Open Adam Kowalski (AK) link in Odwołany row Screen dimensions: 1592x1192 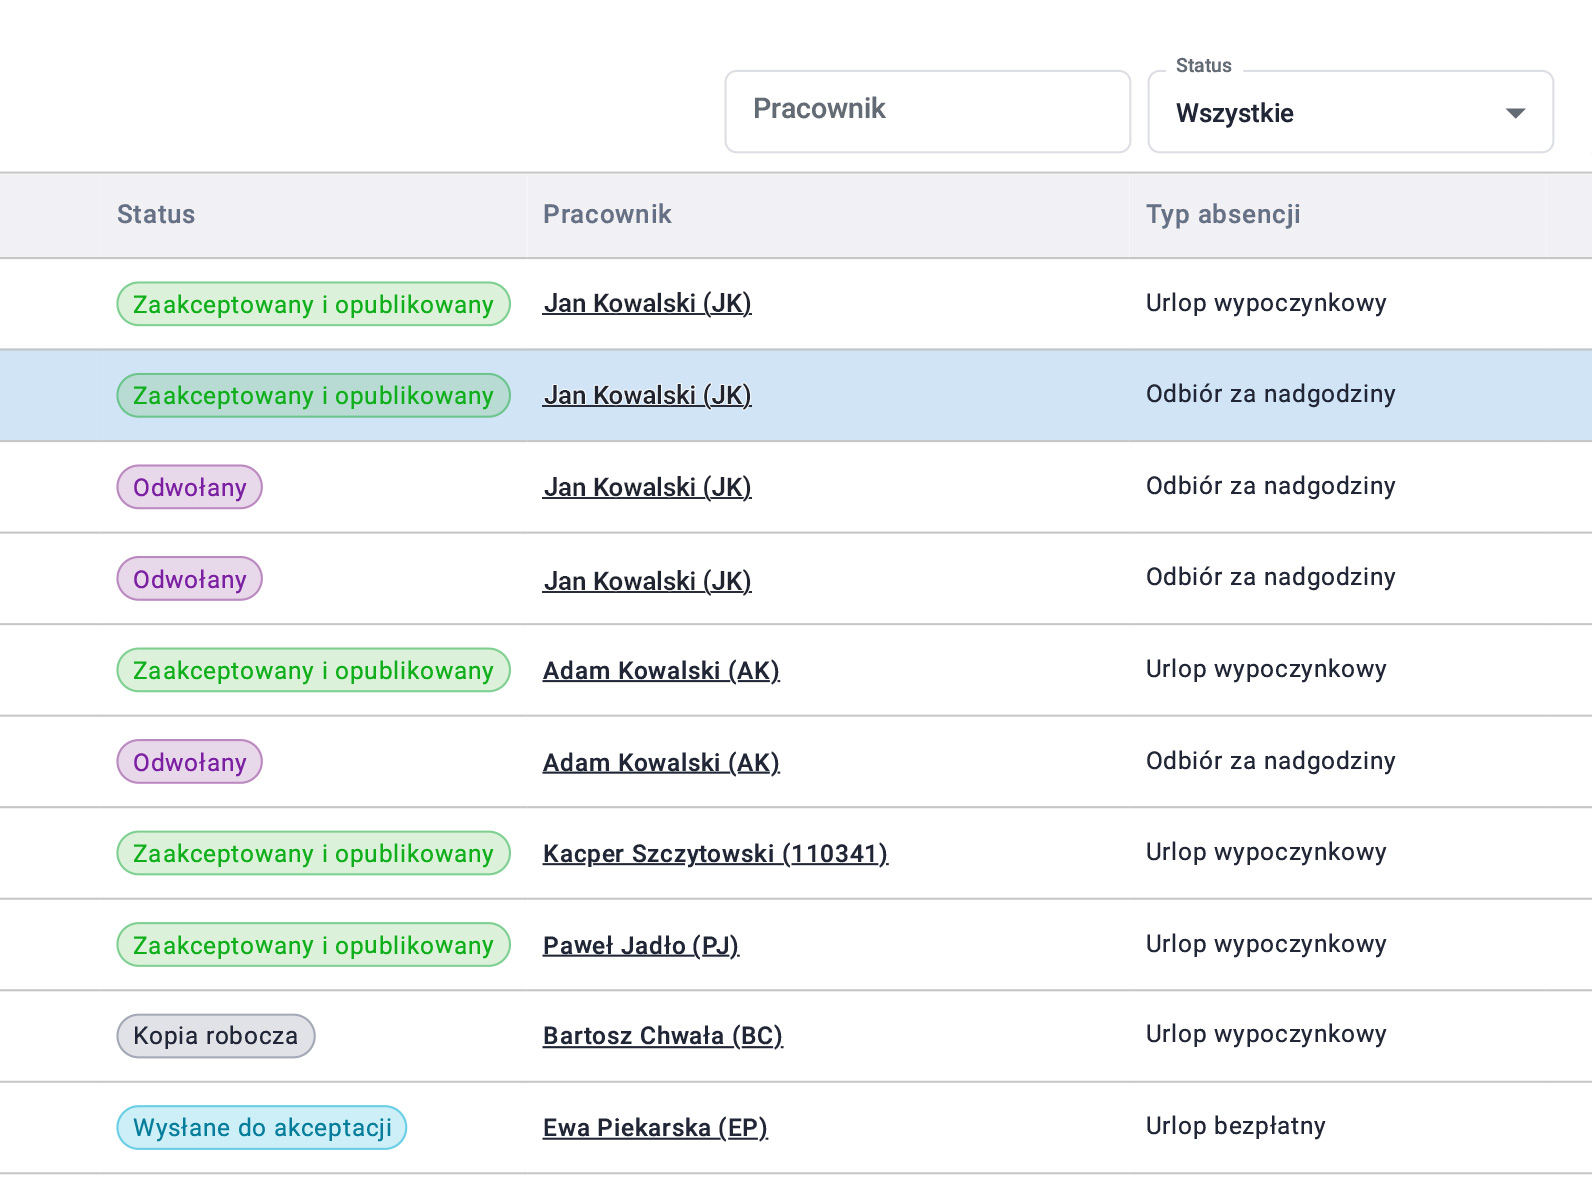tap(661, 762)
